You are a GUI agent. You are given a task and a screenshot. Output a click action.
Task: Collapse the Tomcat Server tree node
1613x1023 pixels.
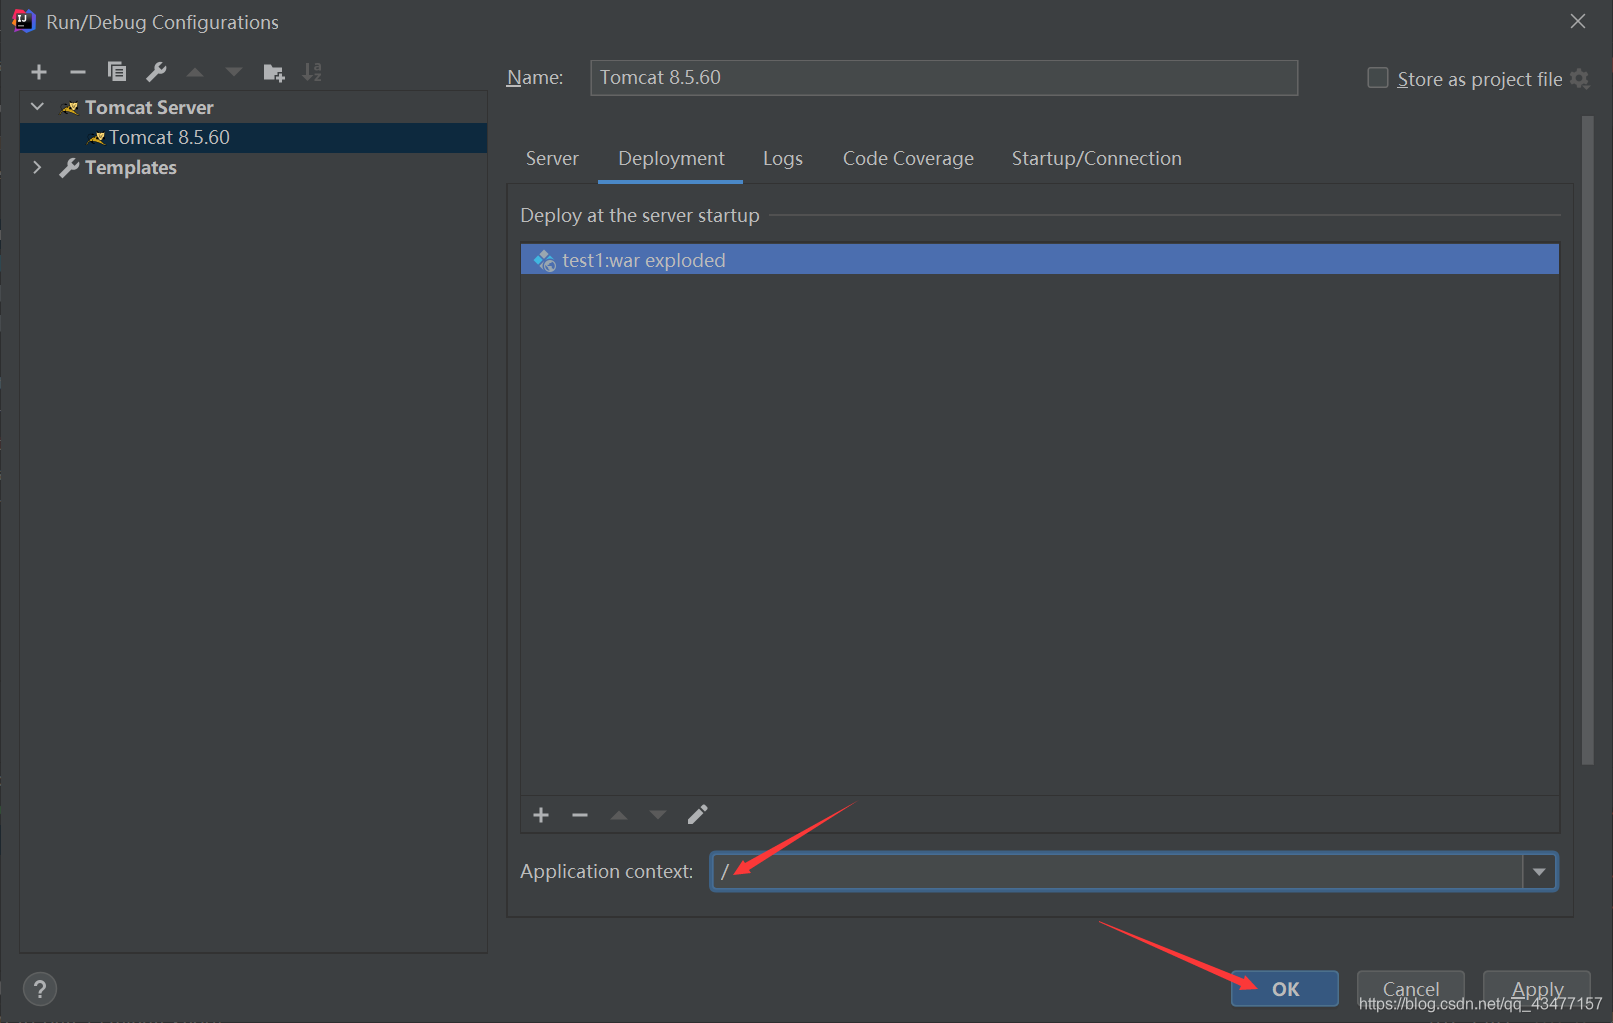[38, 106]
